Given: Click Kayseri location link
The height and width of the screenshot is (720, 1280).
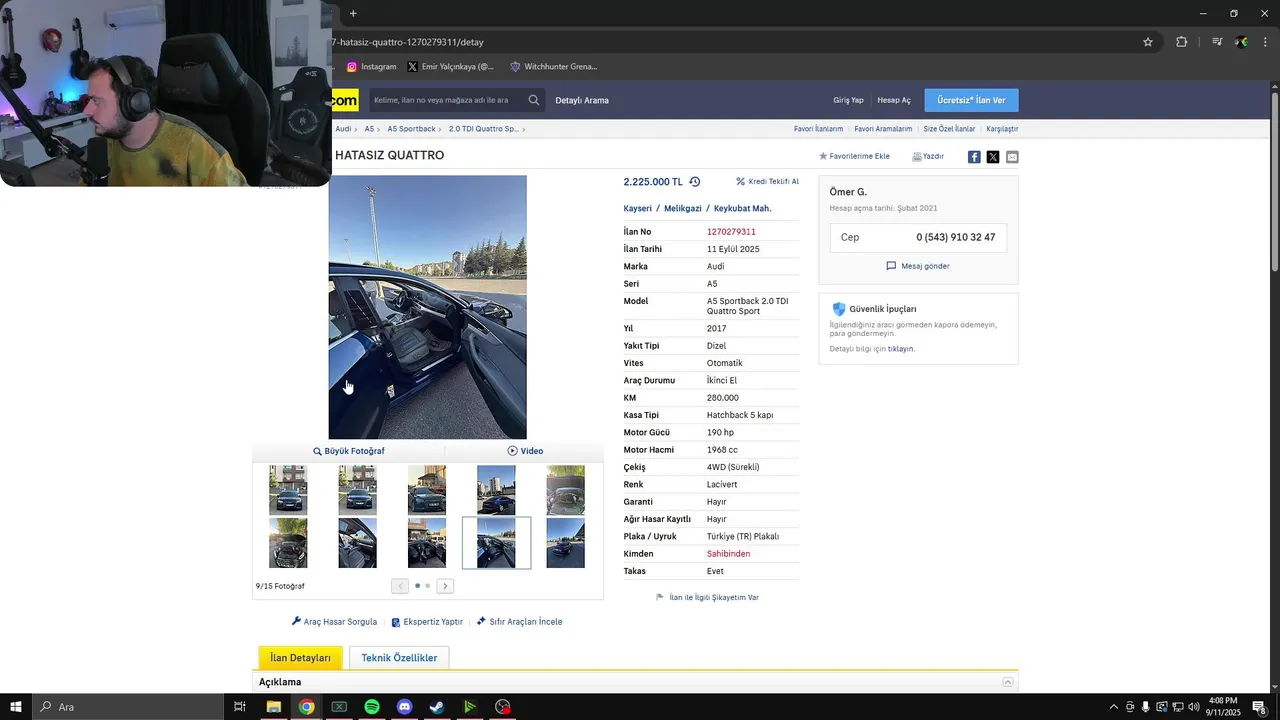Looking at the screenshot, I should click(637, 208).
